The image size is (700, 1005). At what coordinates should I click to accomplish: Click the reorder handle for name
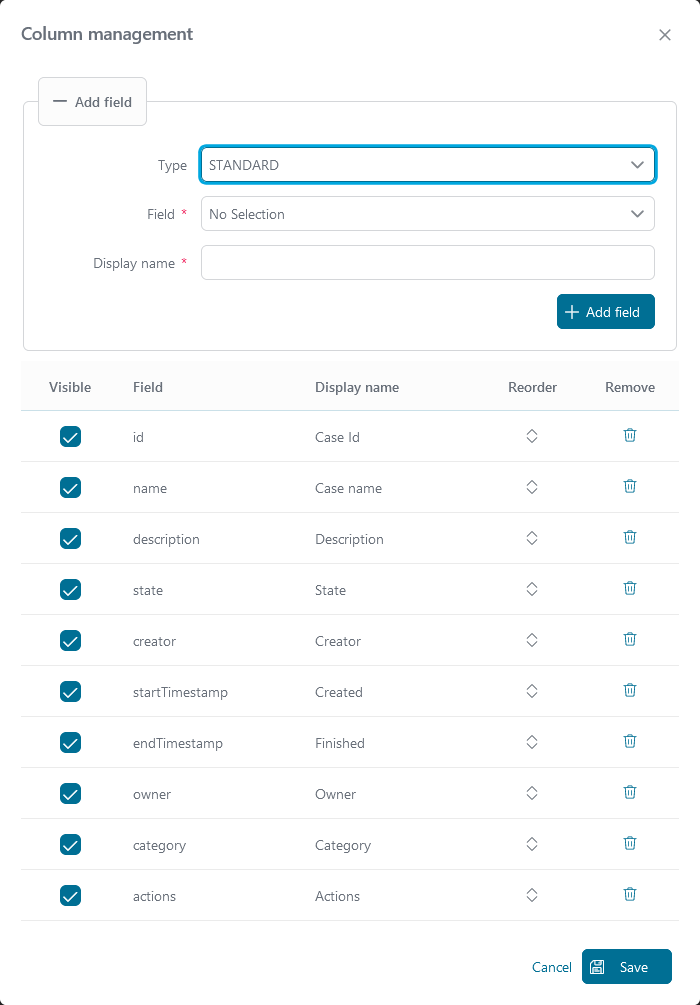pyautogui.click(x=531, y=487)
